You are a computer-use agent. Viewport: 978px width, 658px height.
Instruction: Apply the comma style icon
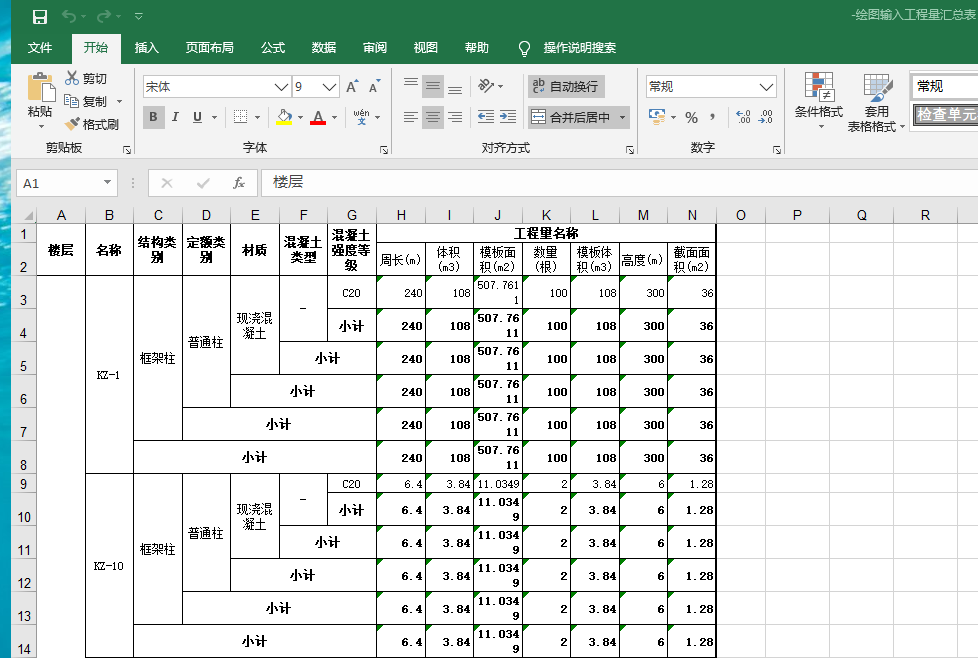pos(712,117)
